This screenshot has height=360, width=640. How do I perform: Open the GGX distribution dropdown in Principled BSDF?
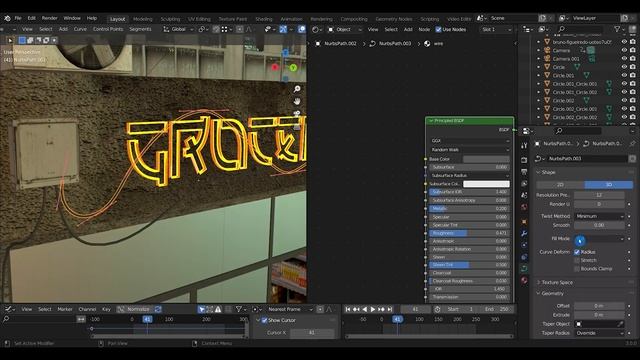470,141
